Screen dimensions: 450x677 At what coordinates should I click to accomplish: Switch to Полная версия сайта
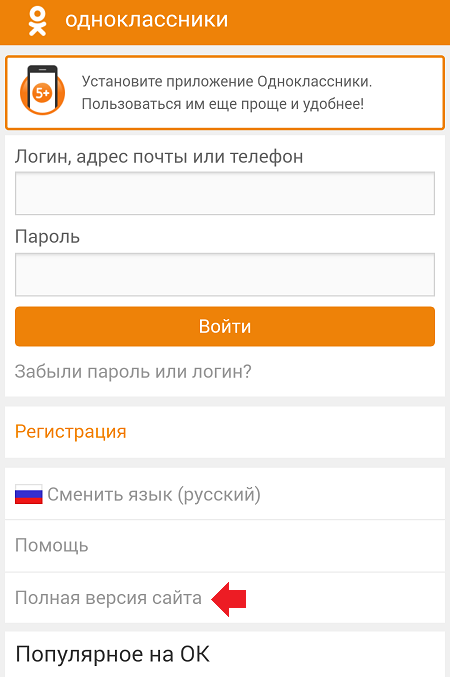pos(108,598)
